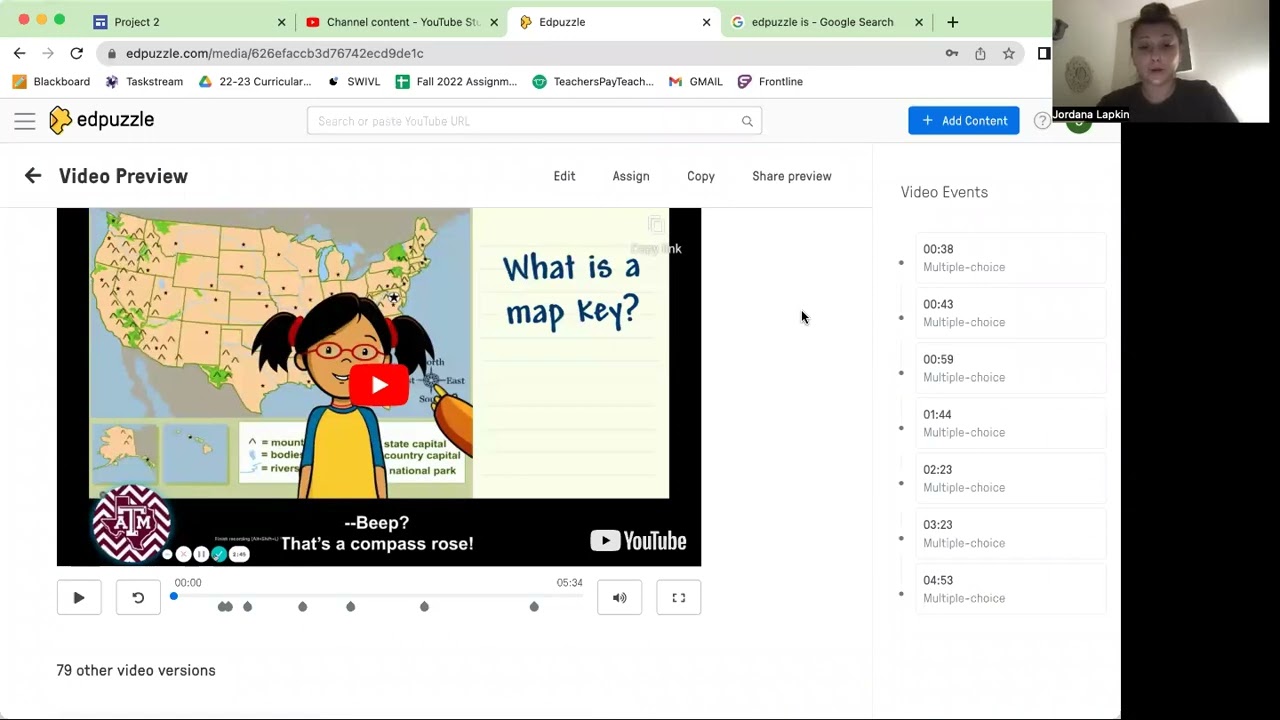Viewport: 1280px width, 720px height.
Task: Jump to the 03:23 question marker on timeline
Action: [x=425, y=607]
